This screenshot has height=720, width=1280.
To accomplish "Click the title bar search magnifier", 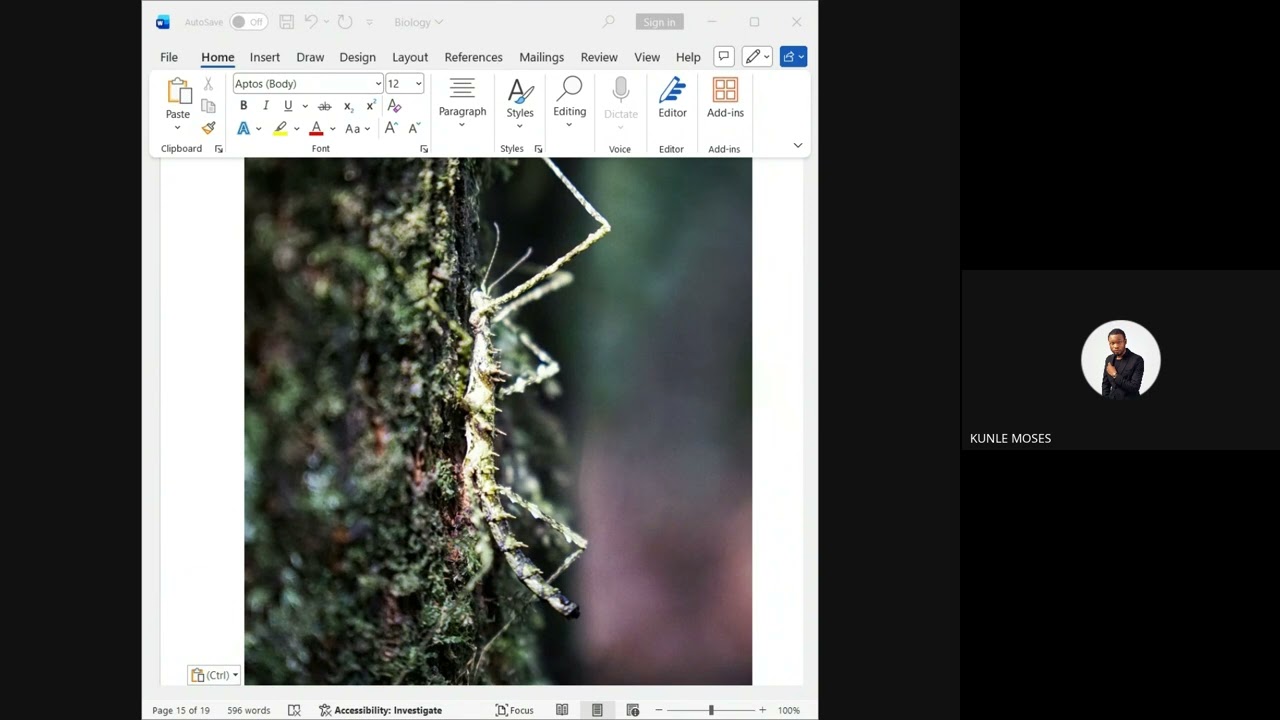I will coord(608,22).
